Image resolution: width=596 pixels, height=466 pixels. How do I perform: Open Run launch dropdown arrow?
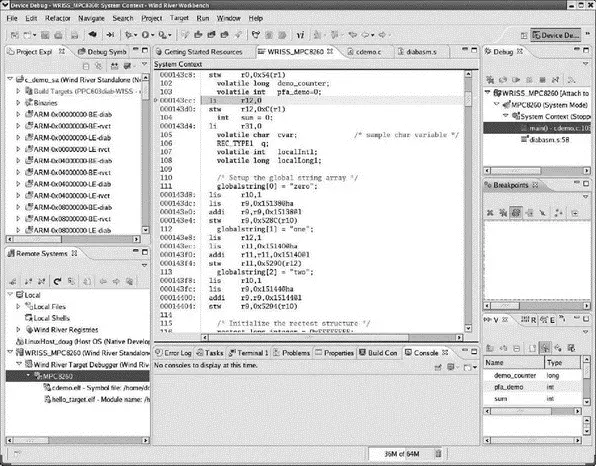153,35
